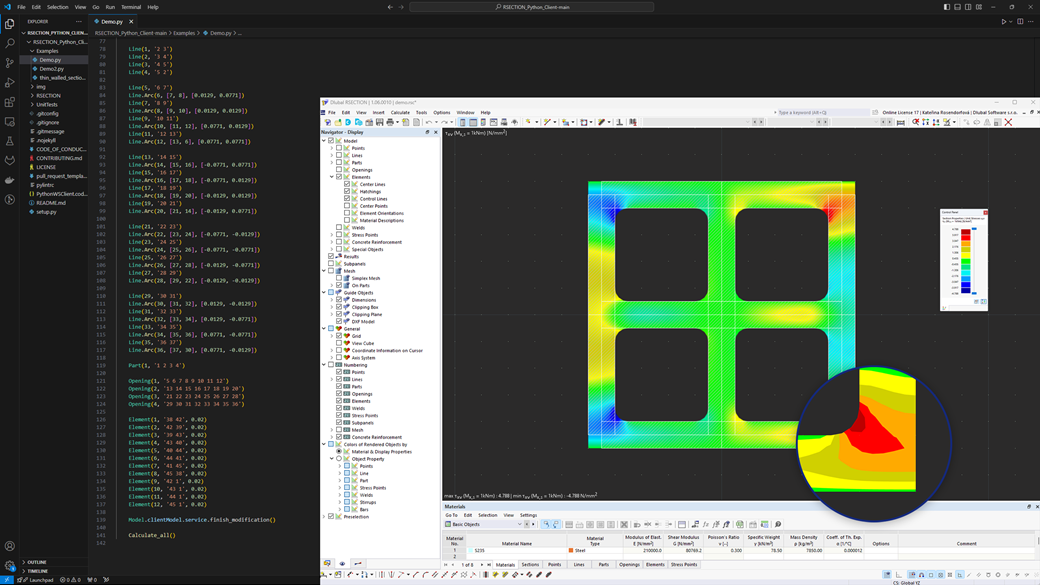Open Source Control in the activity bar
This screenshot has height=585, width=1040.
[10, 63]
